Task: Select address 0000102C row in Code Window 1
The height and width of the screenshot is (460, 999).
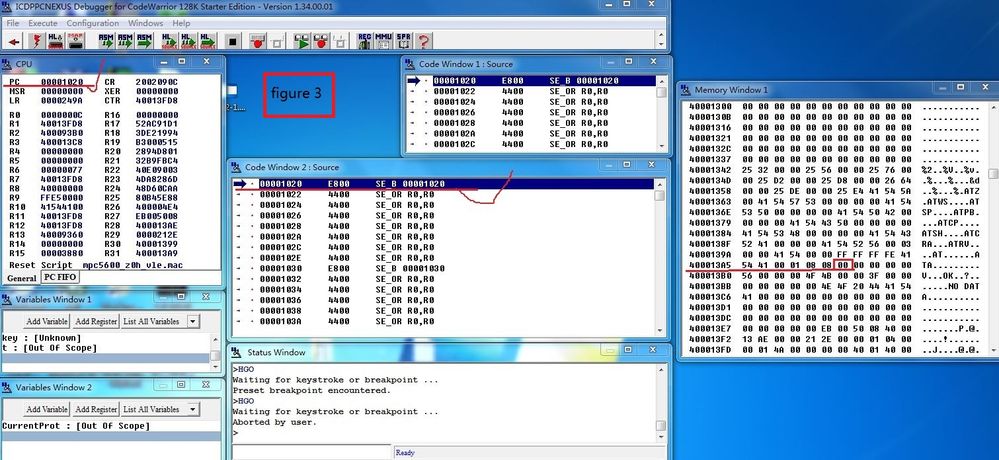Action: 531,144
